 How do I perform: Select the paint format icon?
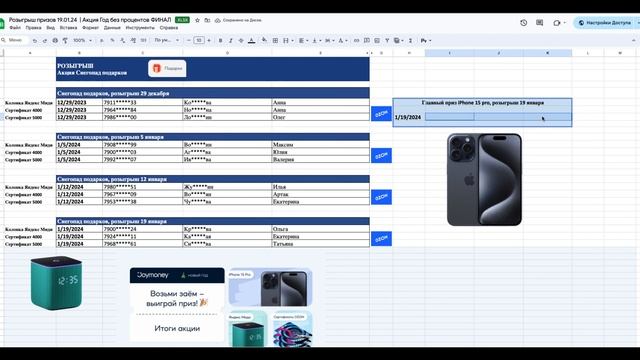point(64,40)
